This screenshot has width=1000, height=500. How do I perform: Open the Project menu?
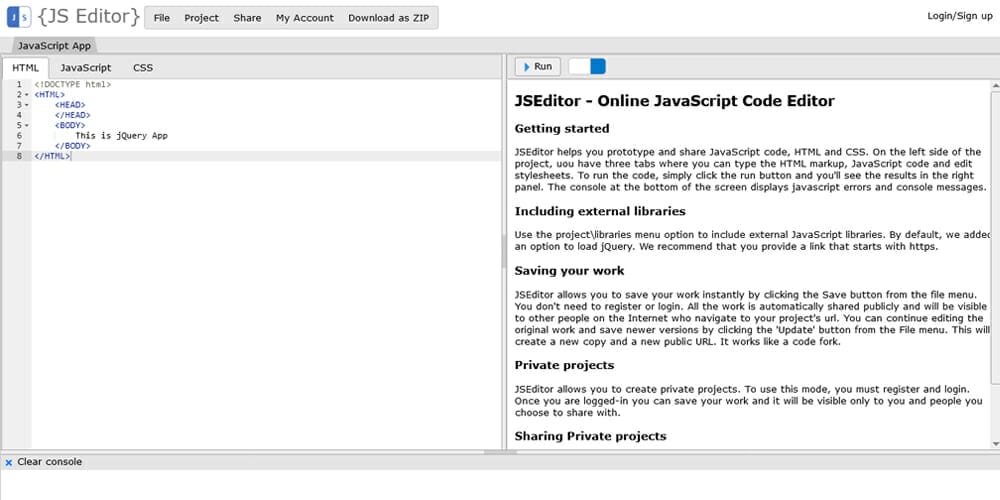pyautogui.click(x=202, y=18)
